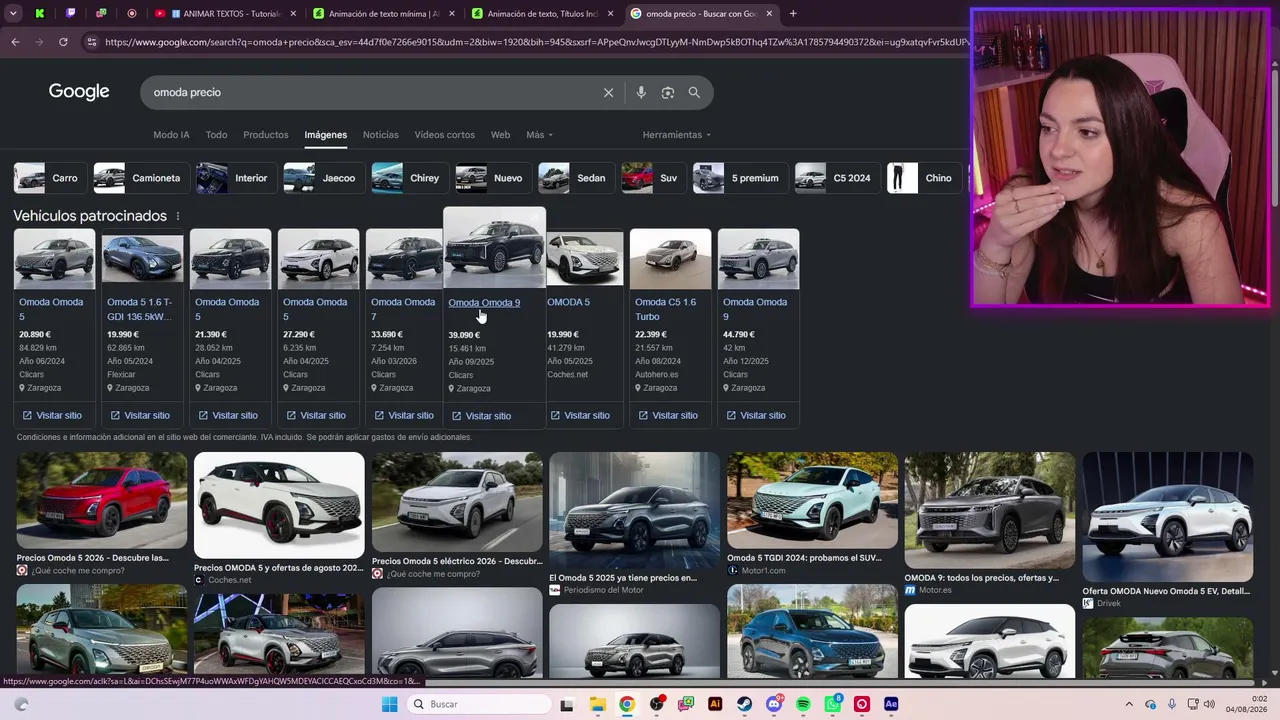Open the tab search dropdown arrow
Screen dimensions: 1280x720
coord(11,14)
